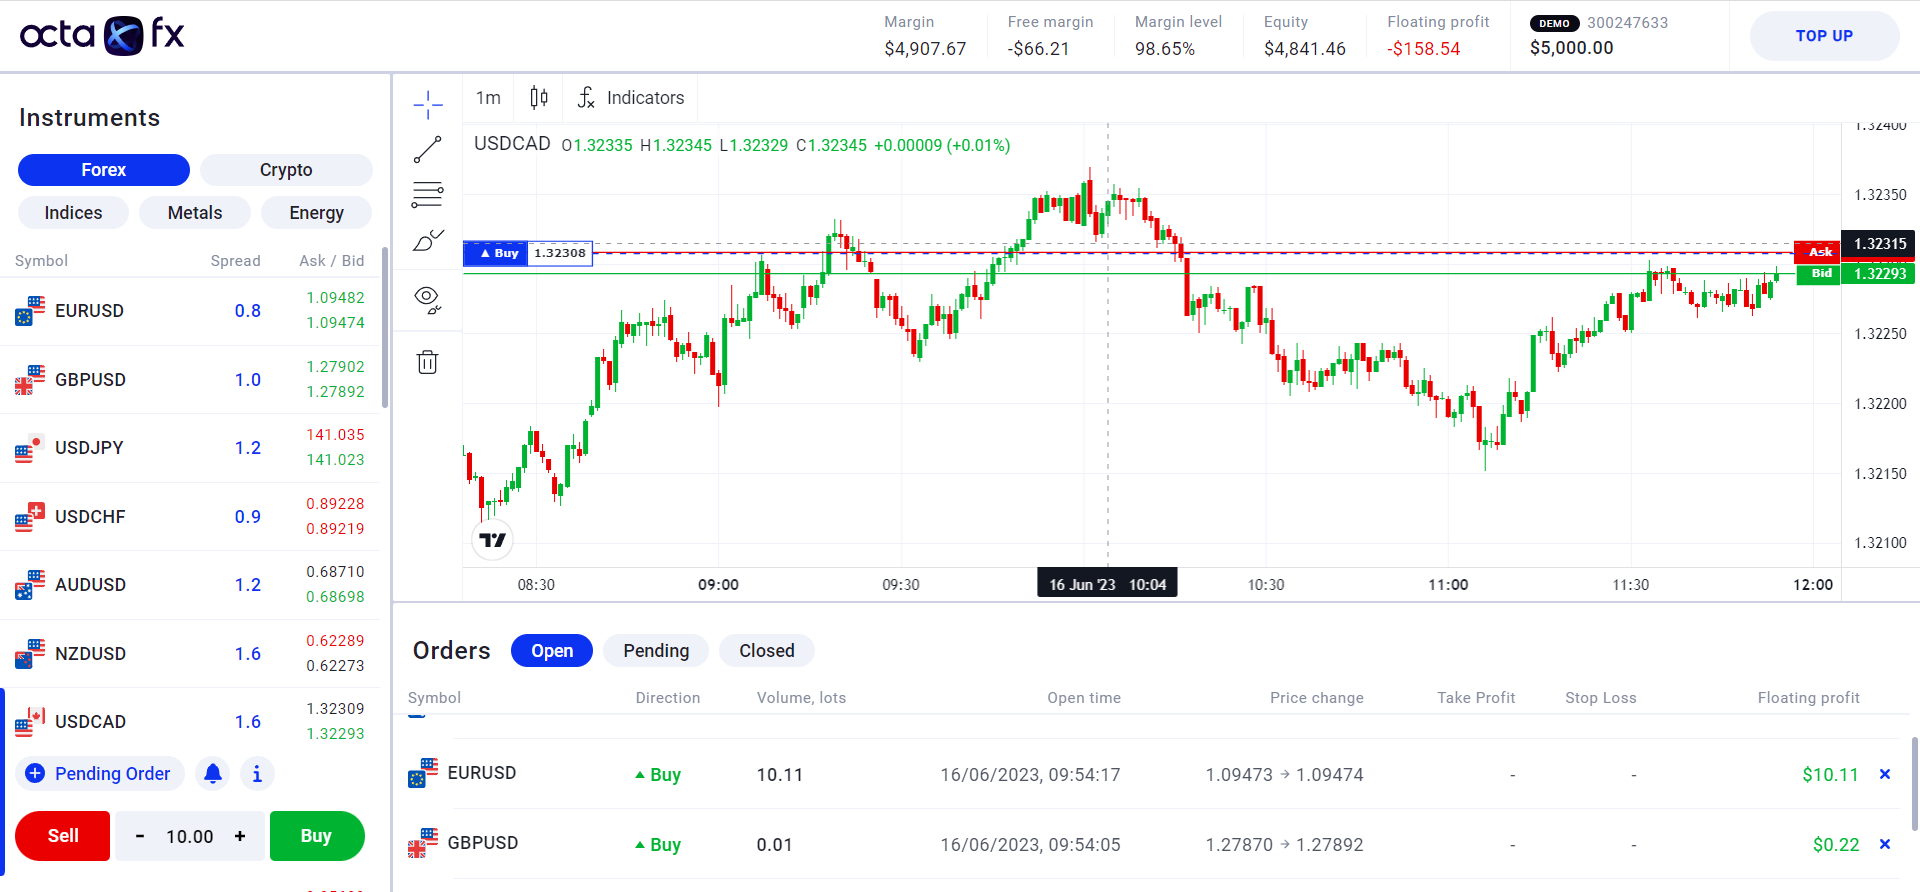Decrease lot volume with minus

point(140,836)
